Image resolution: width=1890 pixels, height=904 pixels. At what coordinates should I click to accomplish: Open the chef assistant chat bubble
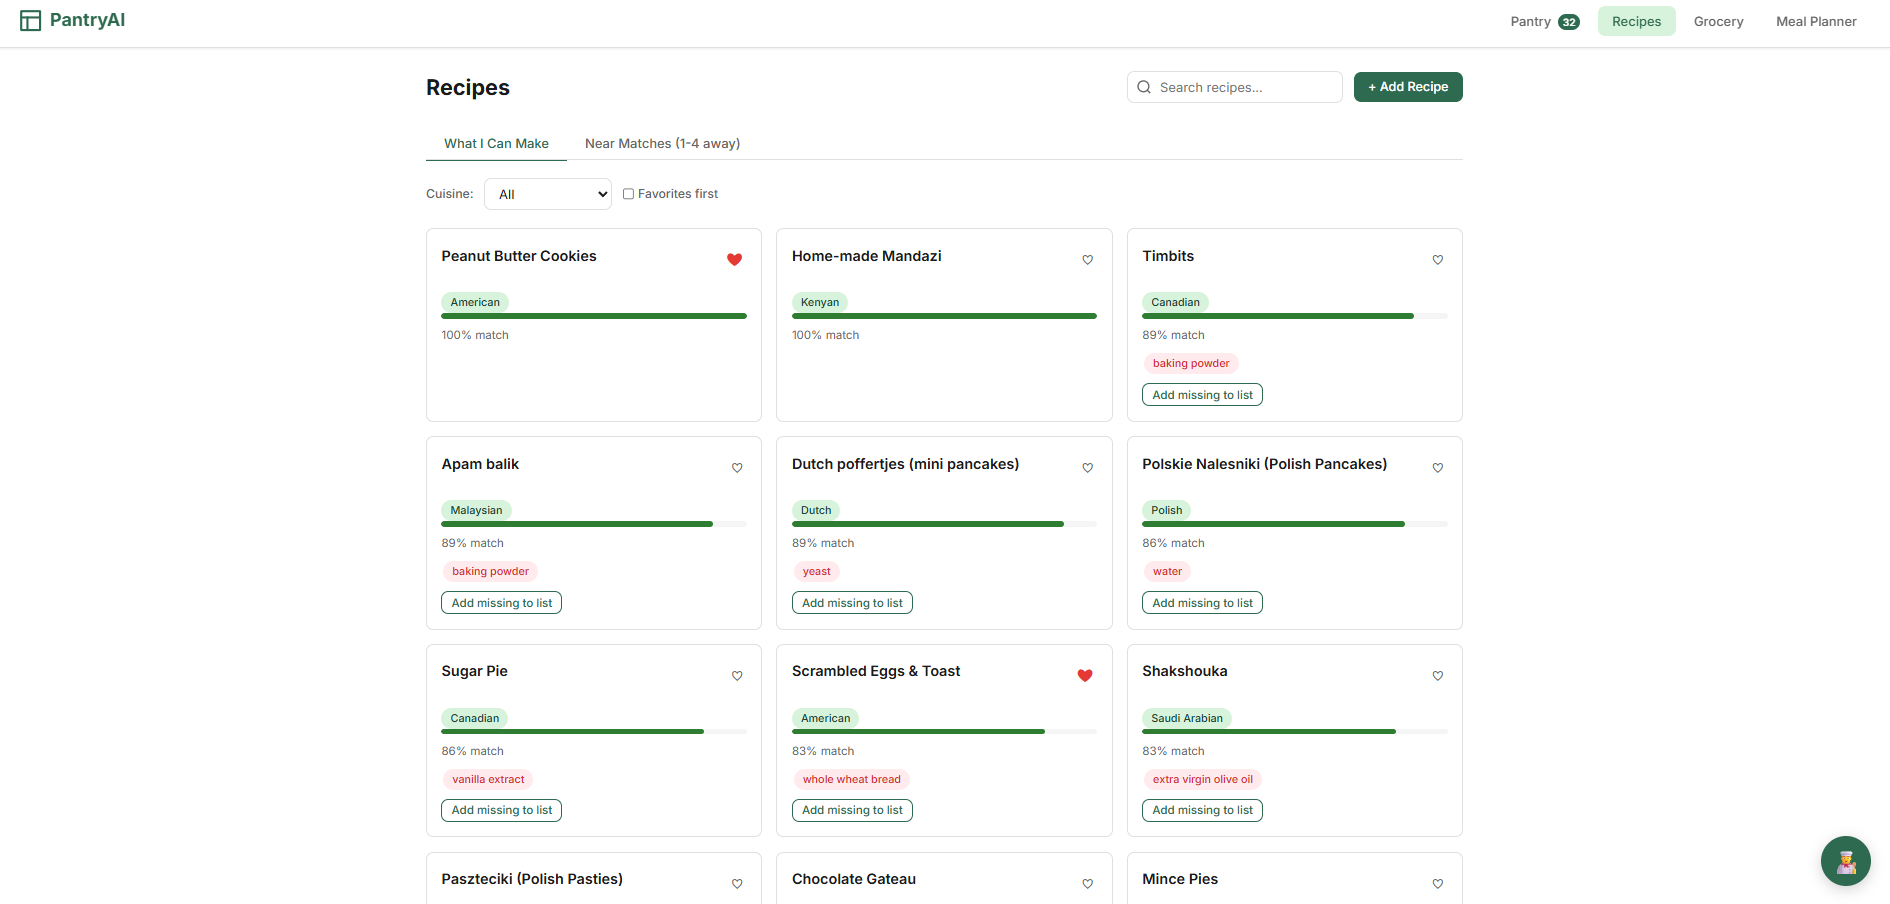point(1845,861)
